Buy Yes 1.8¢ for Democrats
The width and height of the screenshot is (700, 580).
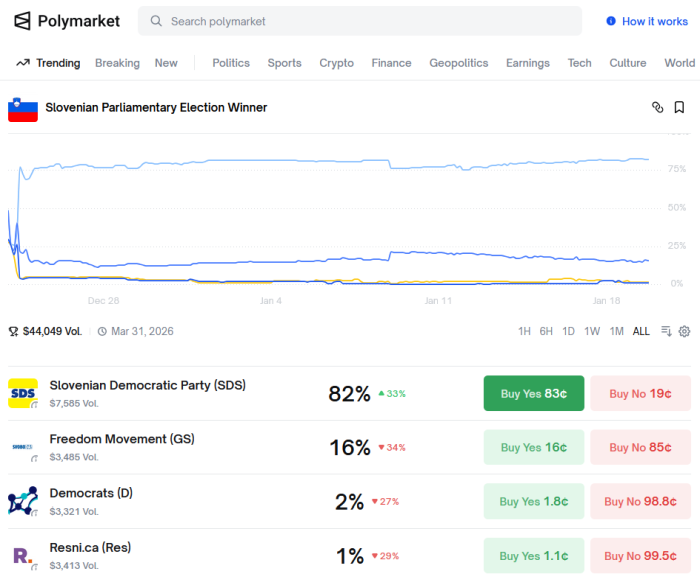tap(534, 501)
